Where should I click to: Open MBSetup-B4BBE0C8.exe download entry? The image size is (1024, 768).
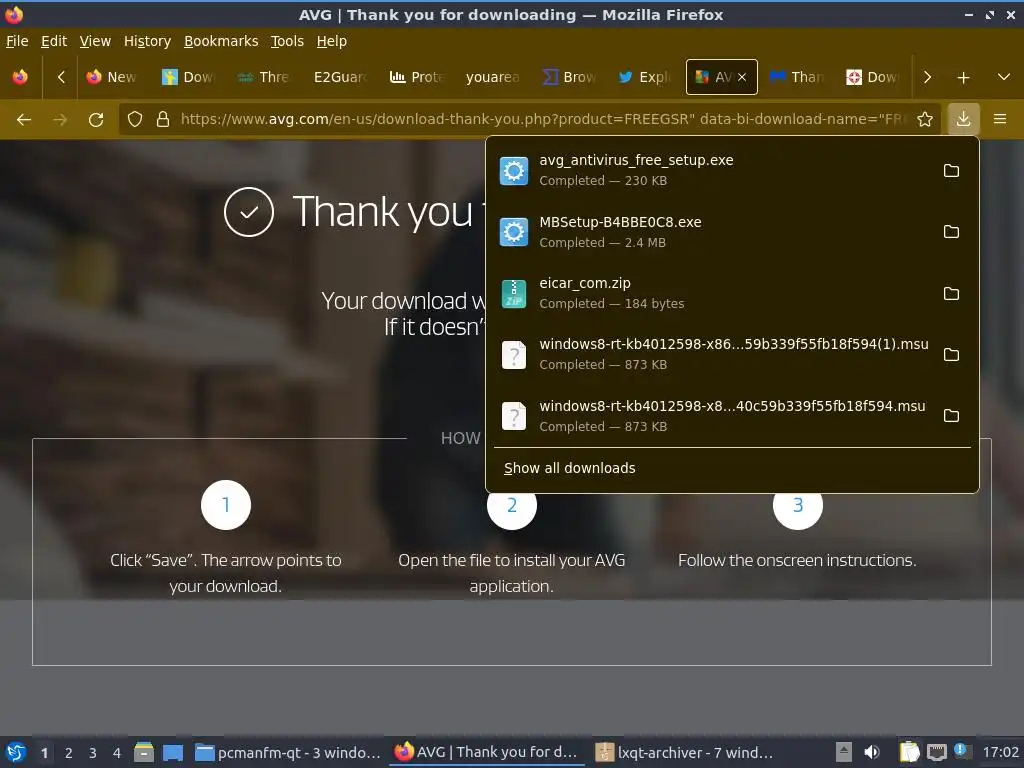[x=712, y=232]
